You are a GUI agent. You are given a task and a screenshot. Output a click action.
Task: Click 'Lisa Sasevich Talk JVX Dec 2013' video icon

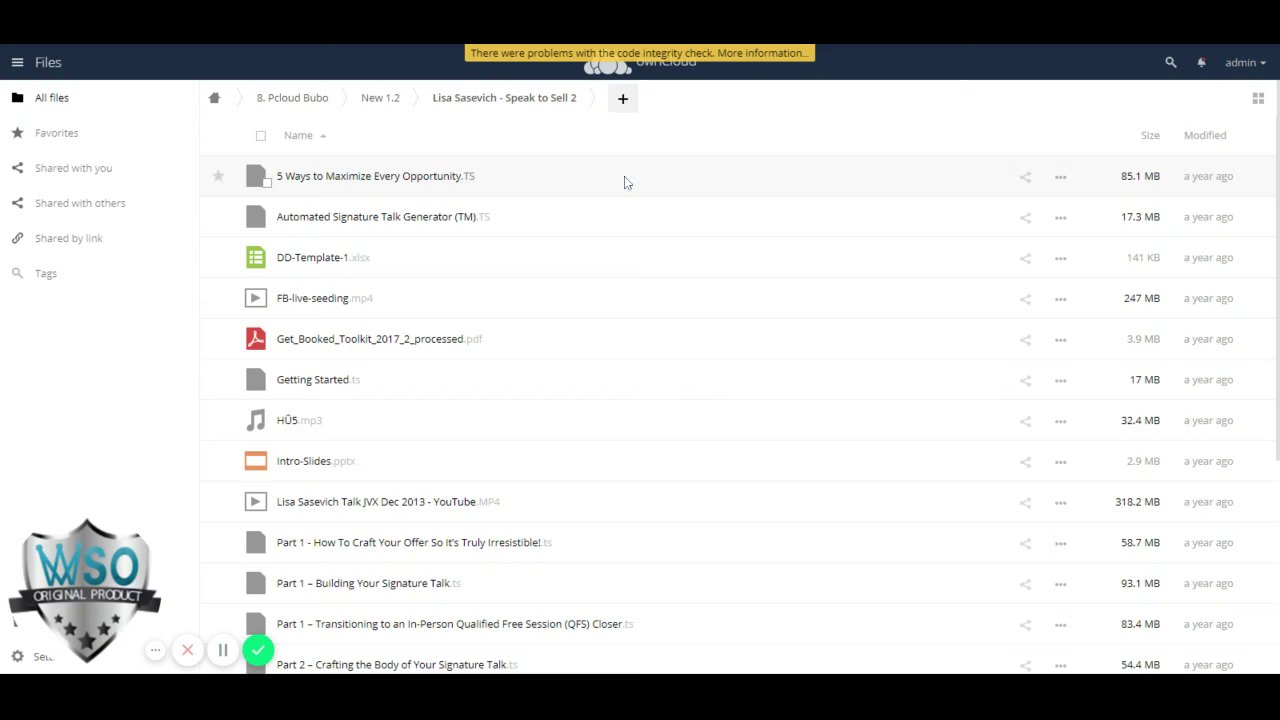[256, 502]
